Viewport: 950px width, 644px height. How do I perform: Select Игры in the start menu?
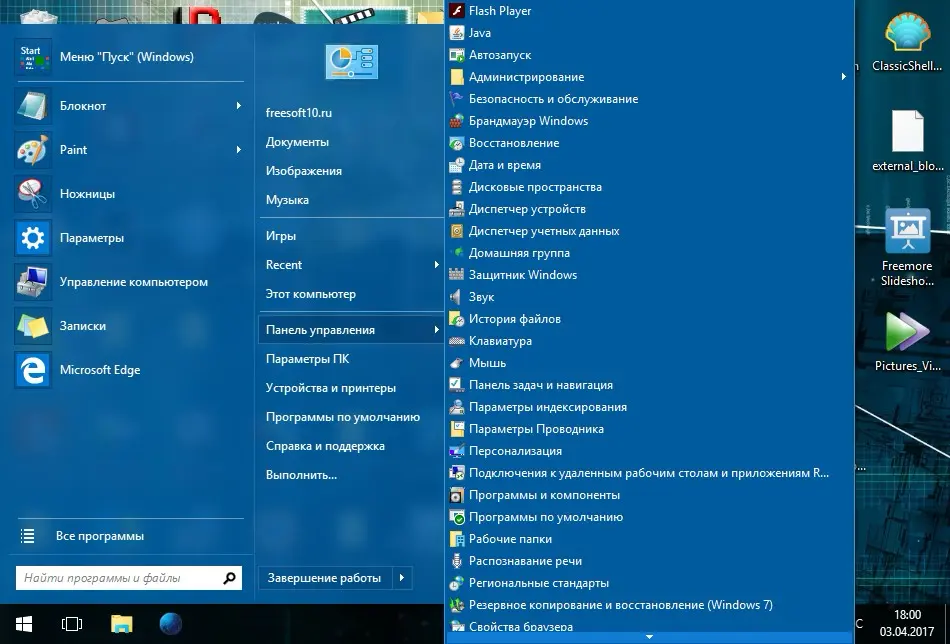(281, 236)
